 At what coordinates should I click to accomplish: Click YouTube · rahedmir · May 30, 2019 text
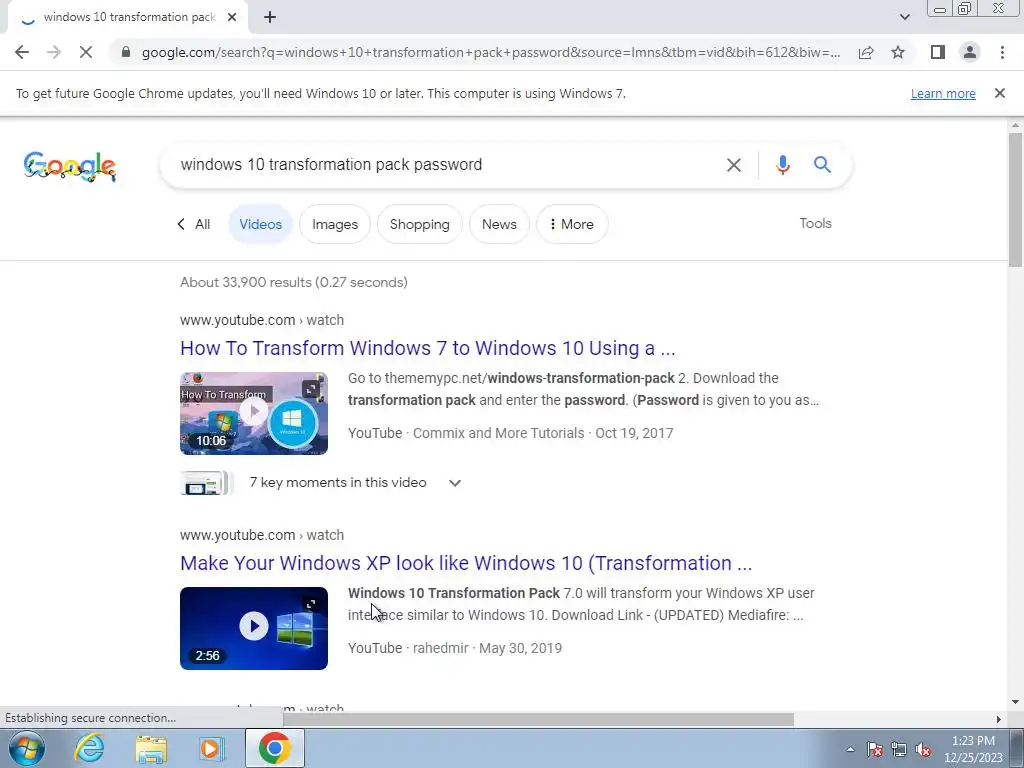tap(455, 648)
